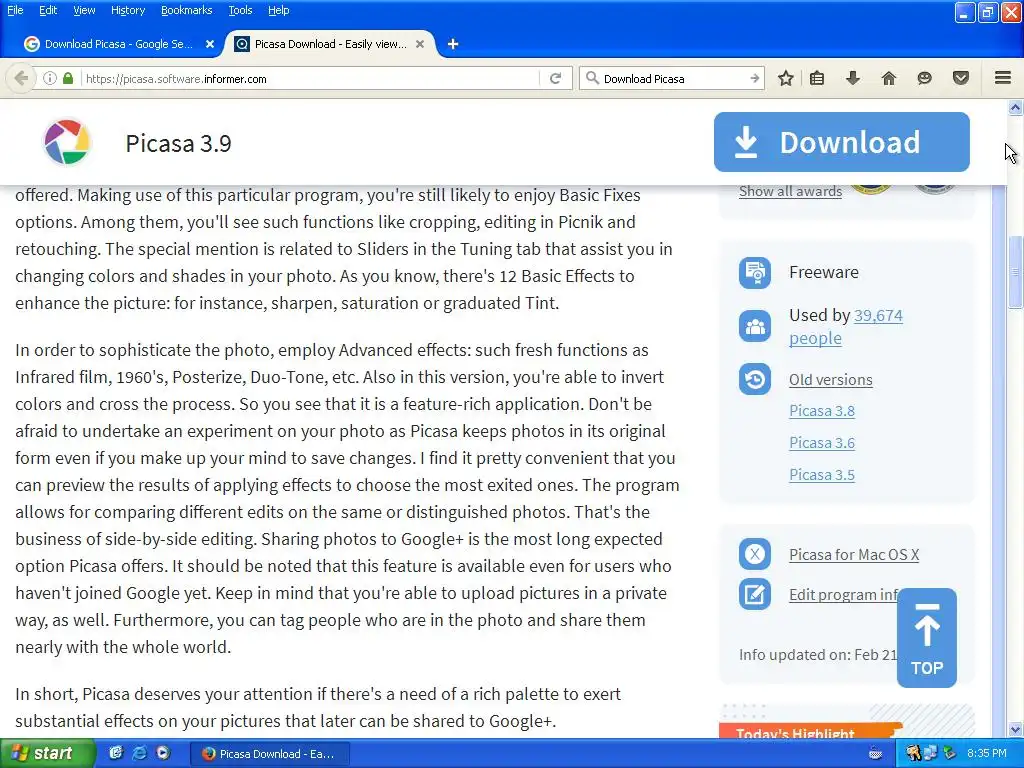Click the Edit program info pencil icon
This screenshot has width=1024, height=768.
click(755, 594)
